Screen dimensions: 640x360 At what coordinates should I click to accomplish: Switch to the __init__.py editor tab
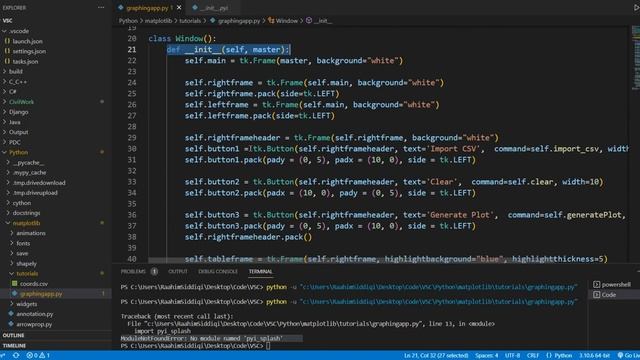pyautogui.click(x=214, y=8)
